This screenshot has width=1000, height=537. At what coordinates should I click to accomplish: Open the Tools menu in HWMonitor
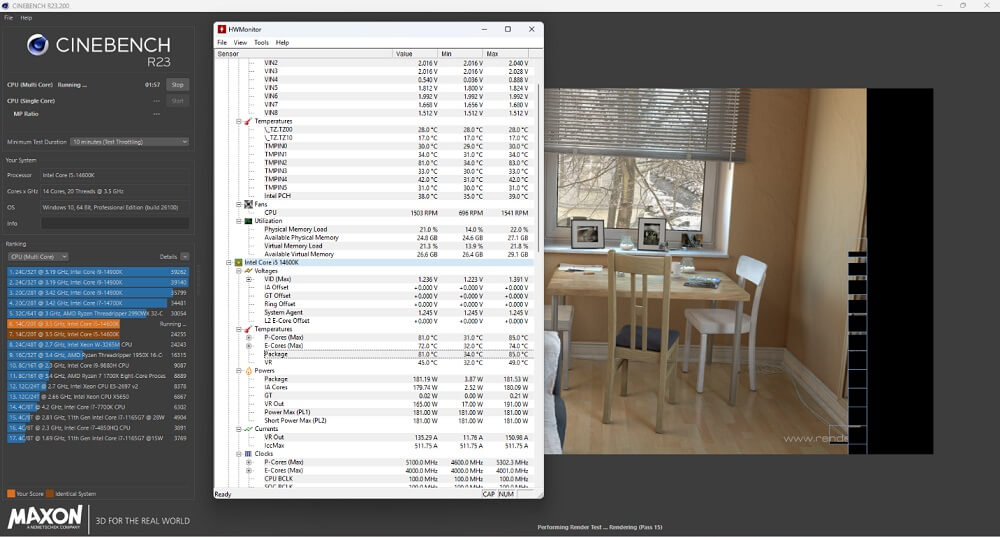tap(261, 43)
